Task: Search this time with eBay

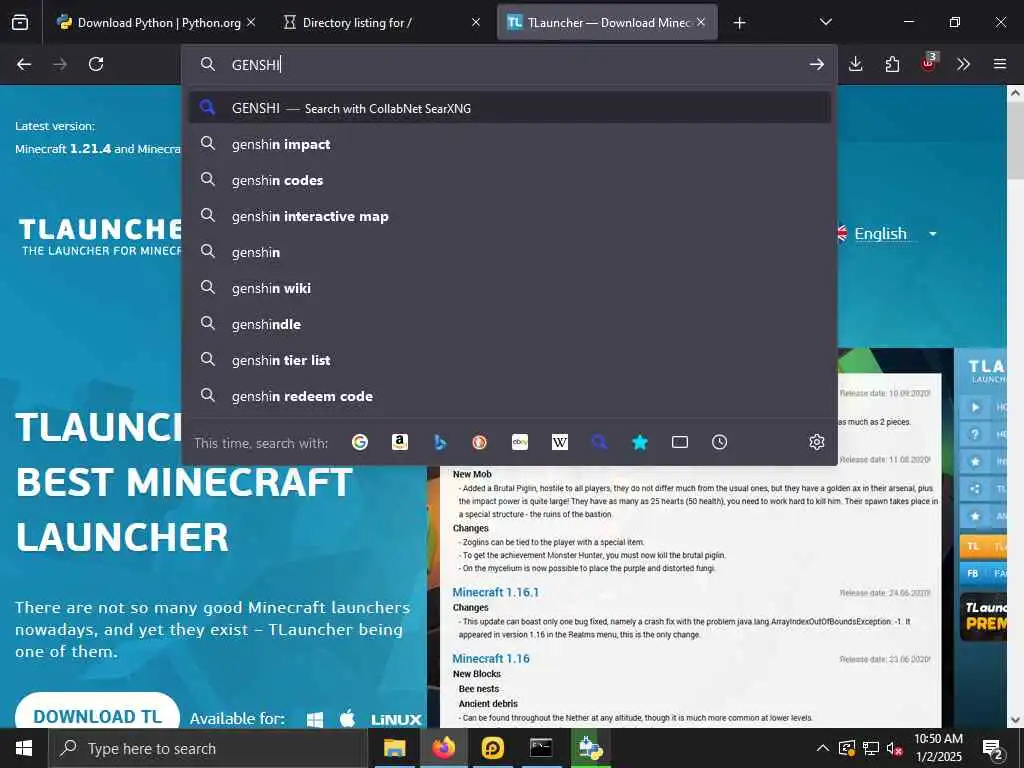Action: pyautogui.click(x=520, y=442)
